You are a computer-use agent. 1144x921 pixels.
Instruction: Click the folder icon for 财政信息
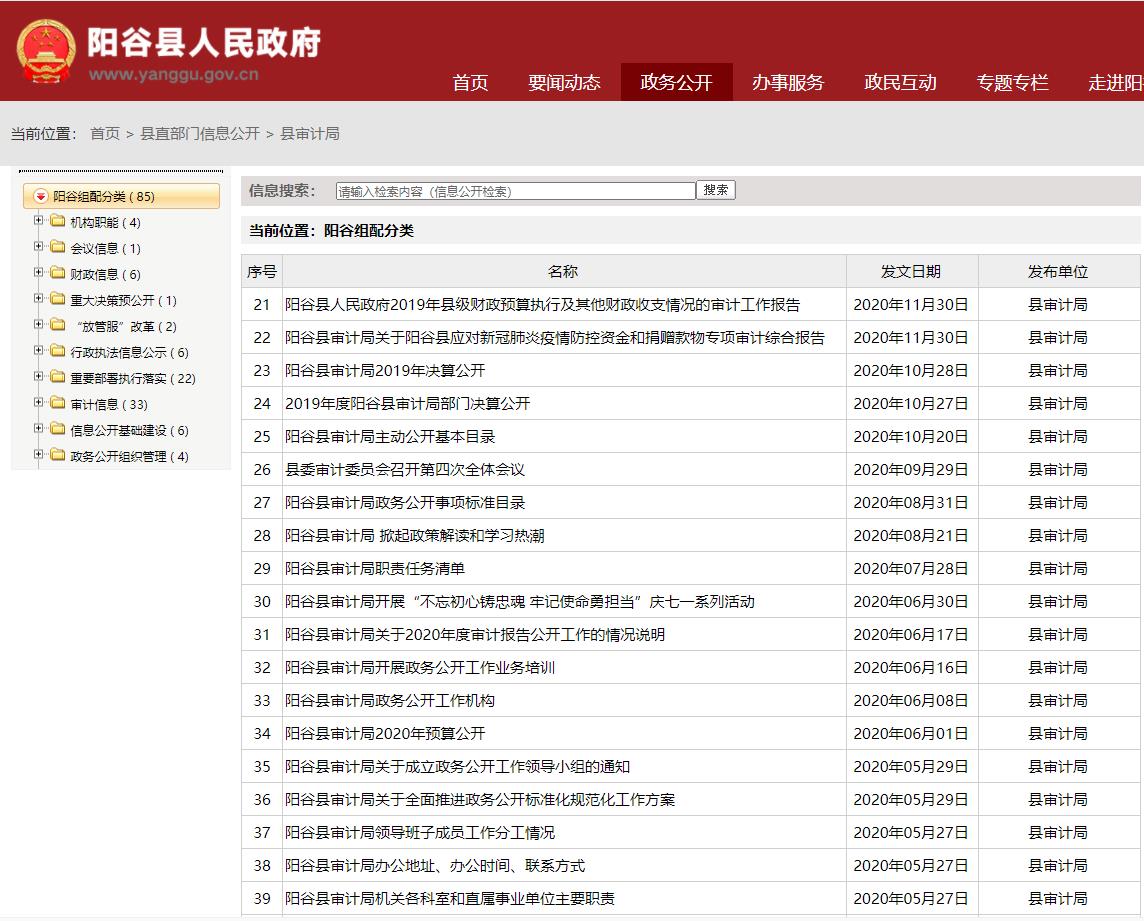pyautogui.click(x=58, y=273)
